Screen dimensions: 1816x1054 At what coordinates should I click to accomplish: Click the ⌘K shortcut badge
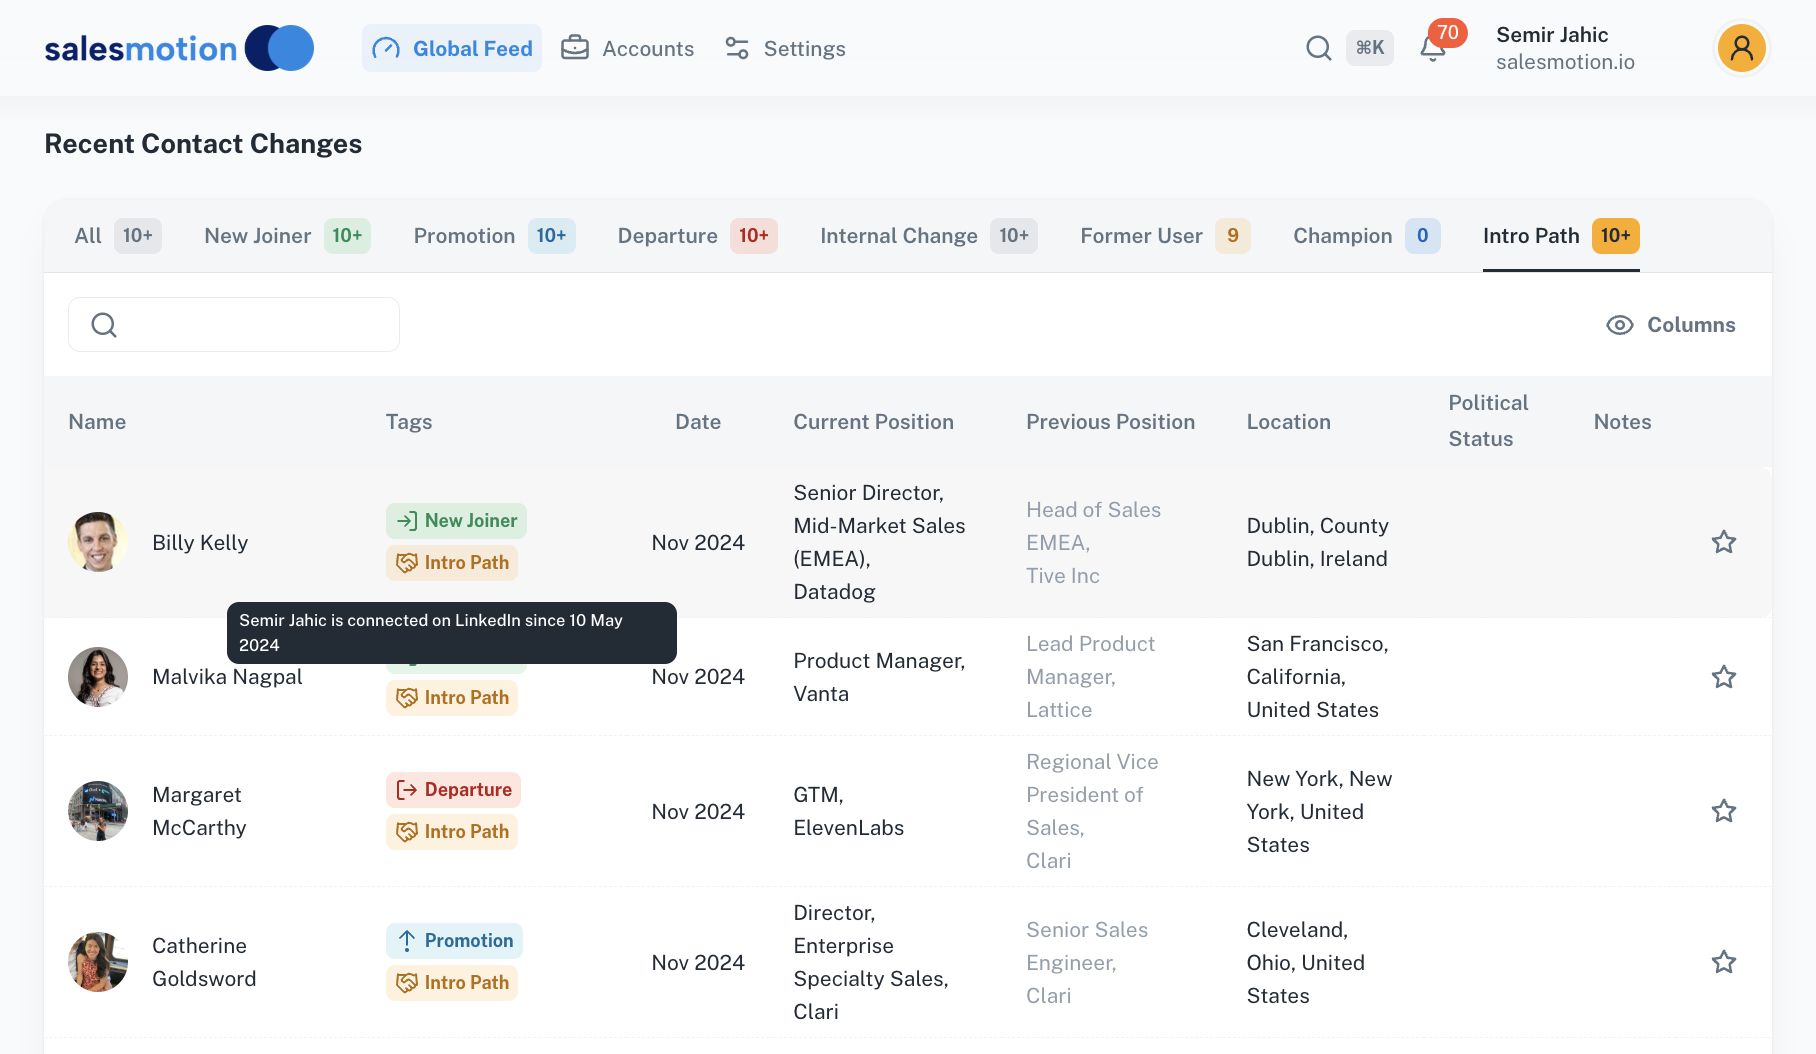pos(1370,48)
